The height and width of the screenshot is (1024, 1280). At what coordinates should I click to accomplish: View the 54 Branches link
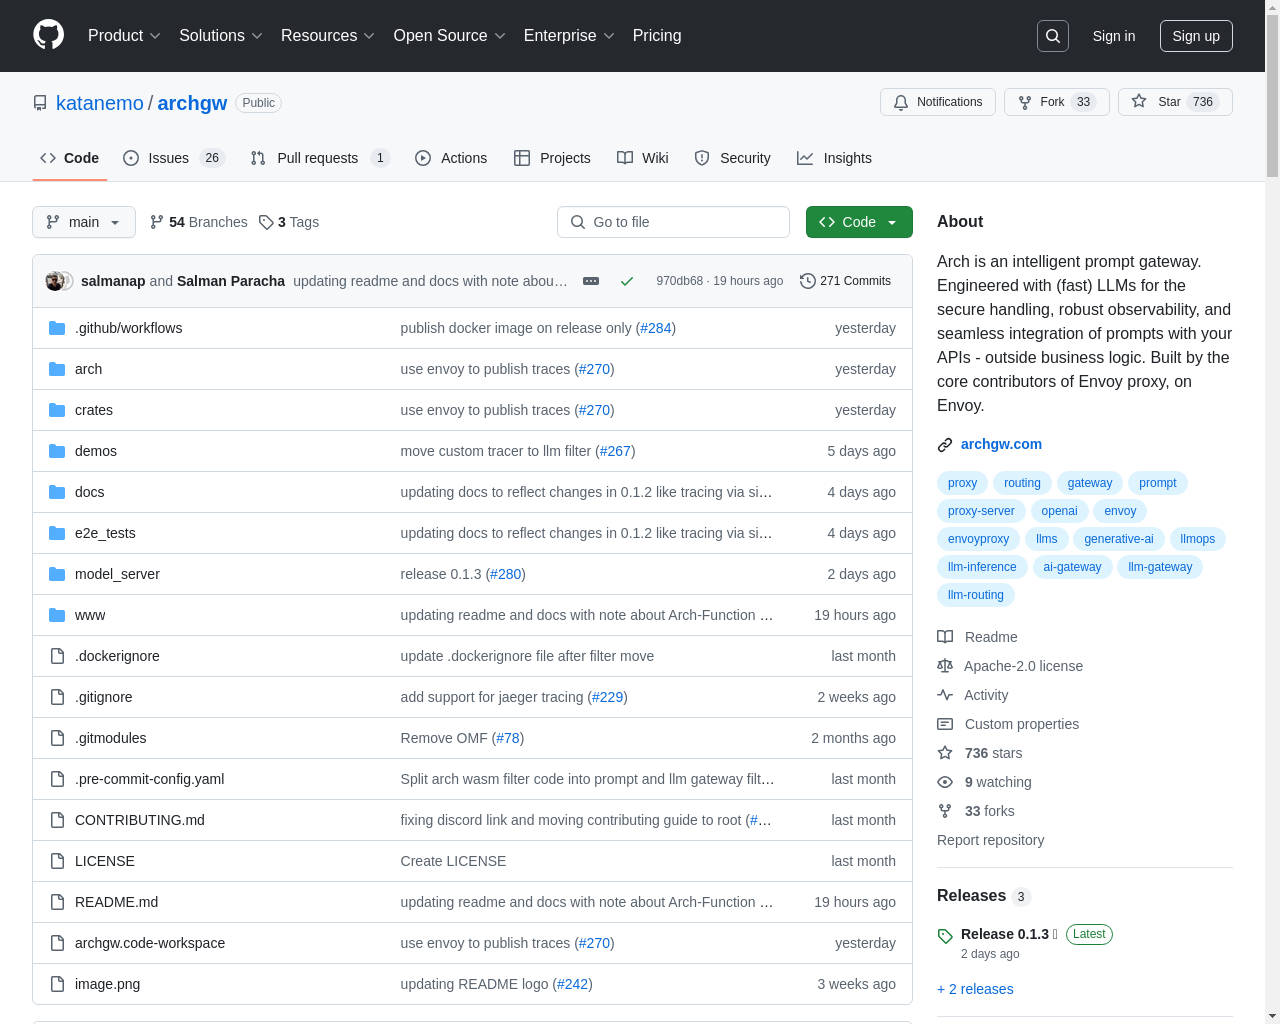tap(198, 222)
